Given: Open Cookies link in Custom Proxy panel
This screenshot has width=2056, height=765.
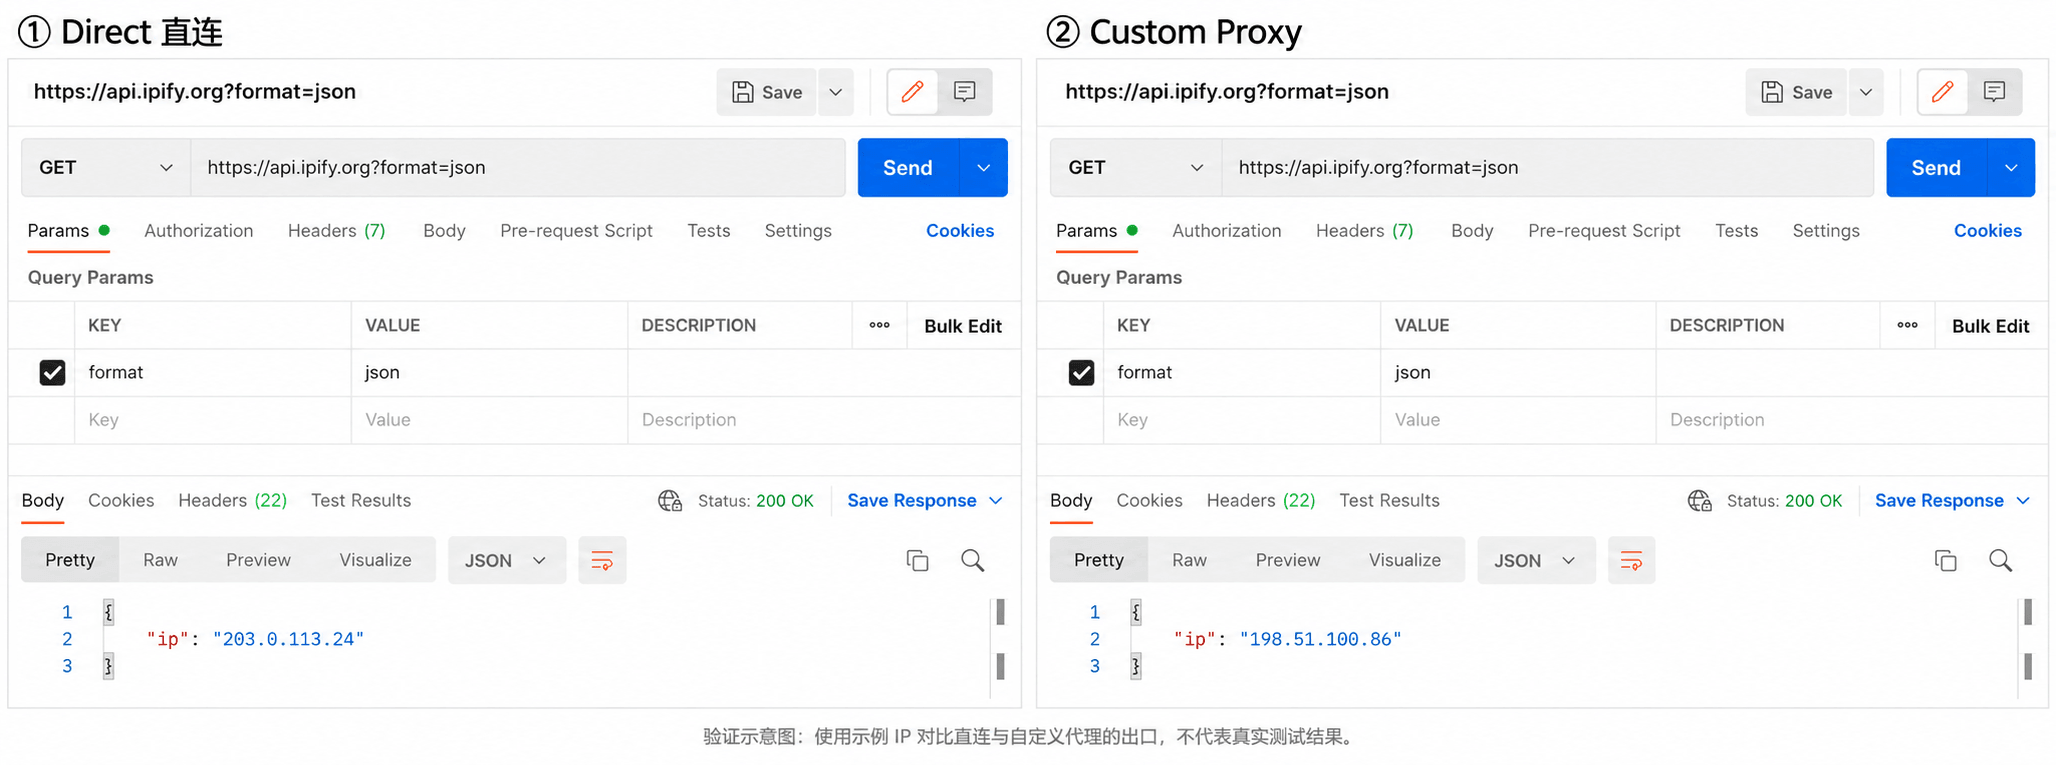Looking at the screenshot, I should [1987, 231].
